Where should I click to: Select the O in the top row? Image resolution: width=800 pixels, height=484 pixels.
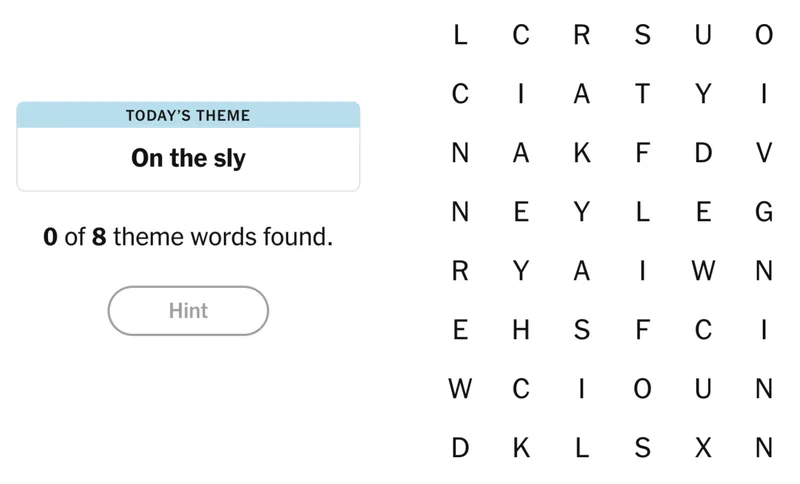(x=764, y=35)
